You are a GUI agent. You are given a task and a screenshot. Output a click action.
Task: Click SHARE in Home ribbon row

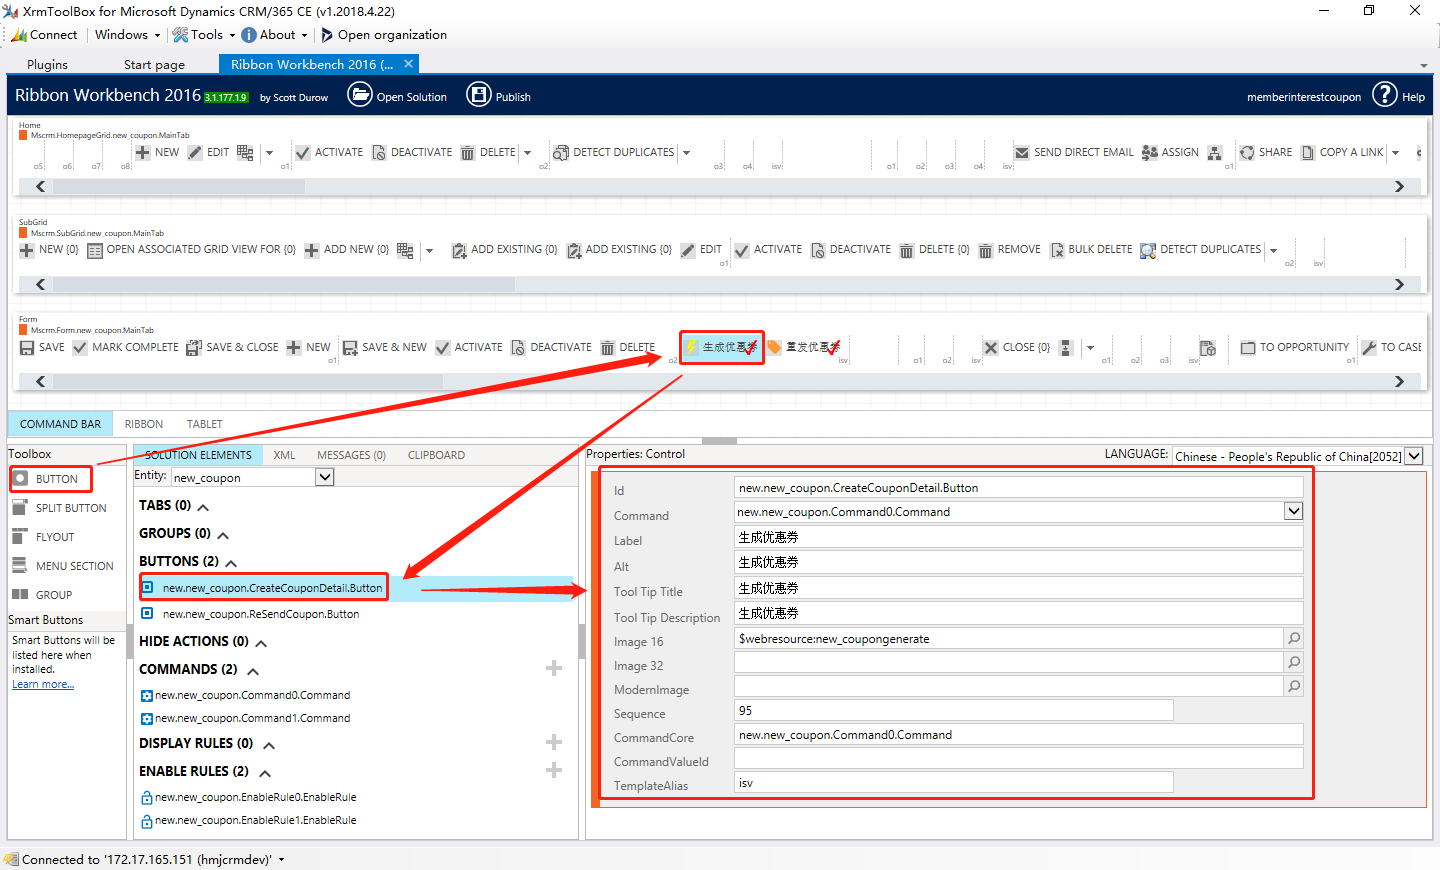(1266, 153)
